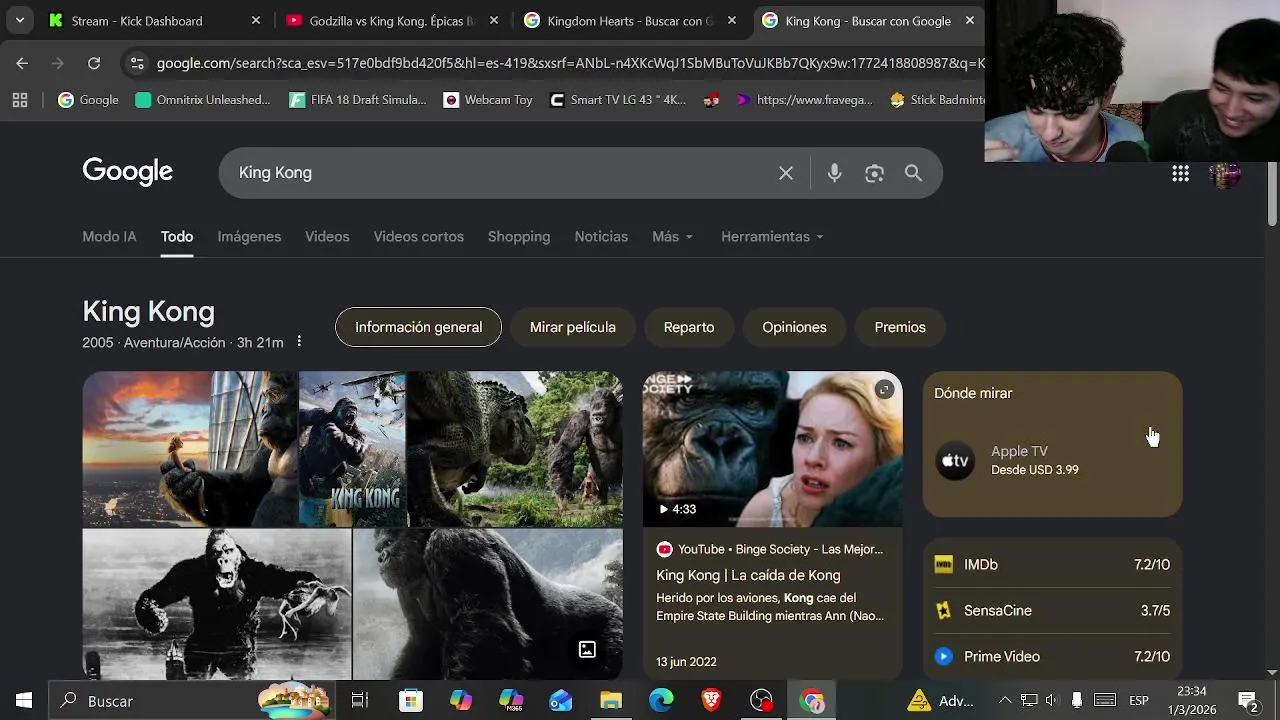Viewport: 1280px width, 720px height.
Task: Open the Google apps grid
Action: tap(1180, 174)
